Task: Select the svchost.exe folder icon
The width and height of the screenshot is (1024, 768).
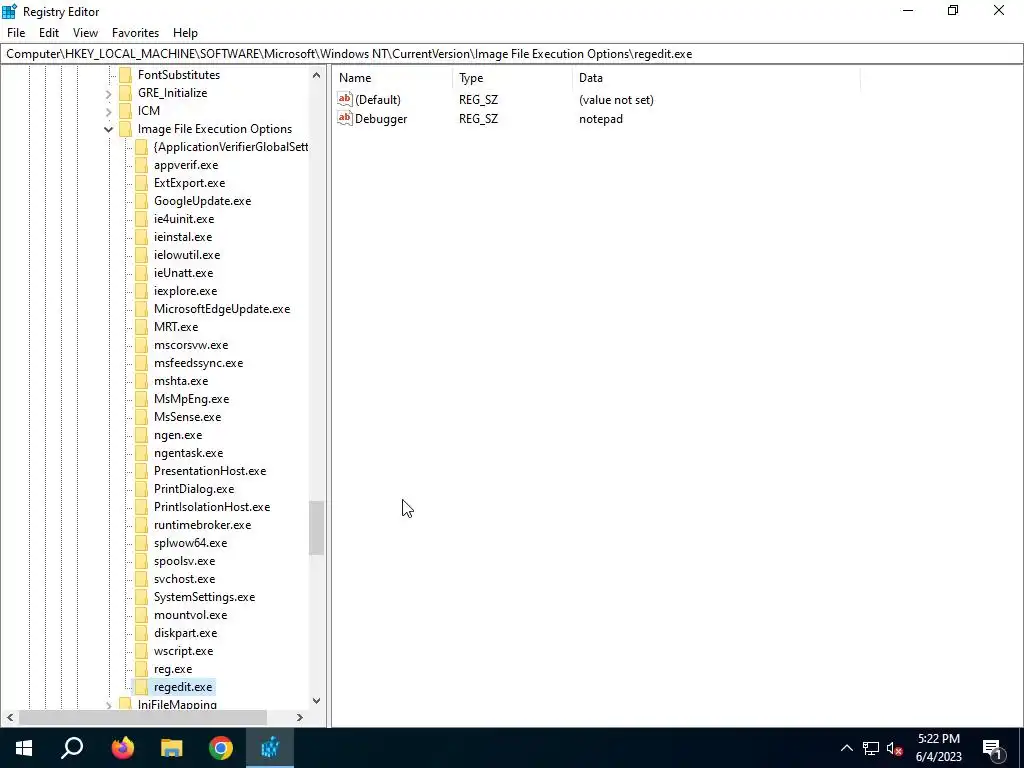Action: (141, 579)
